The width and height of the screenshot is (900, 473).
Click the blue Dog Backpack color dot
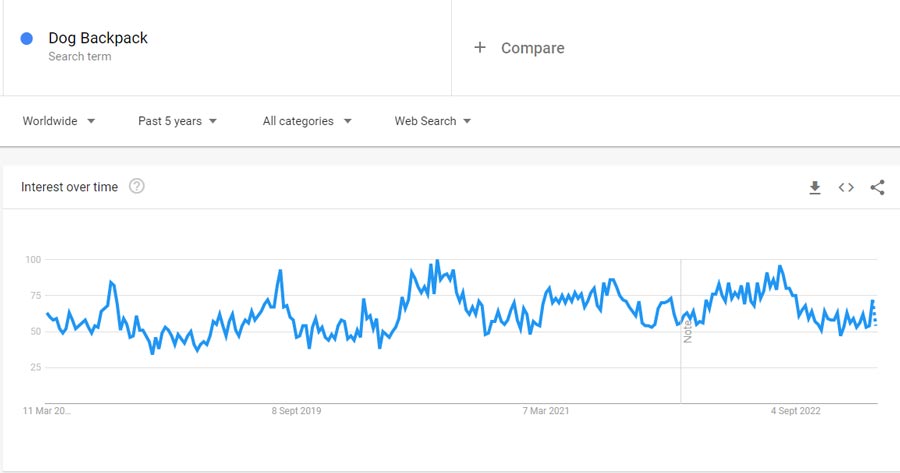point(27,39)
